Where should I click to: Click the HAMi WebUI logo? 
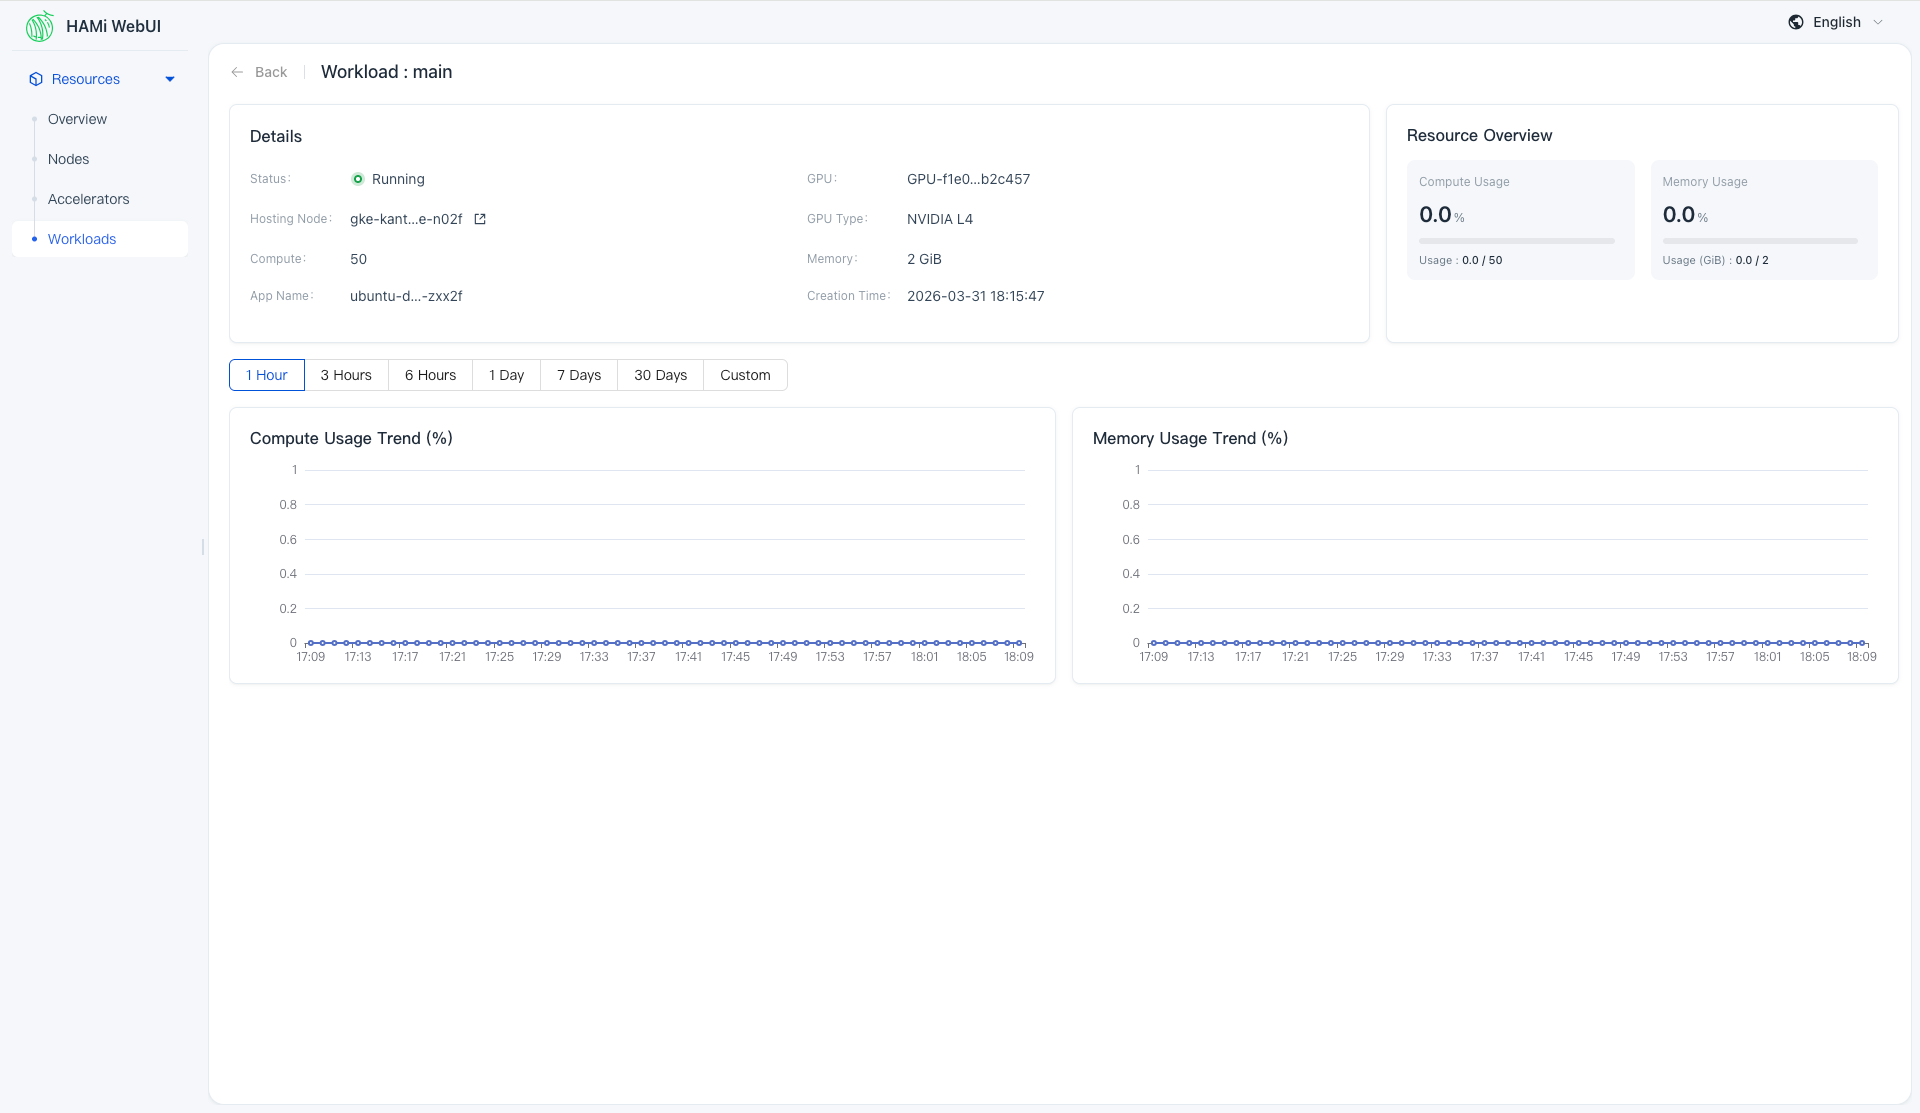[x=40, y=26]
